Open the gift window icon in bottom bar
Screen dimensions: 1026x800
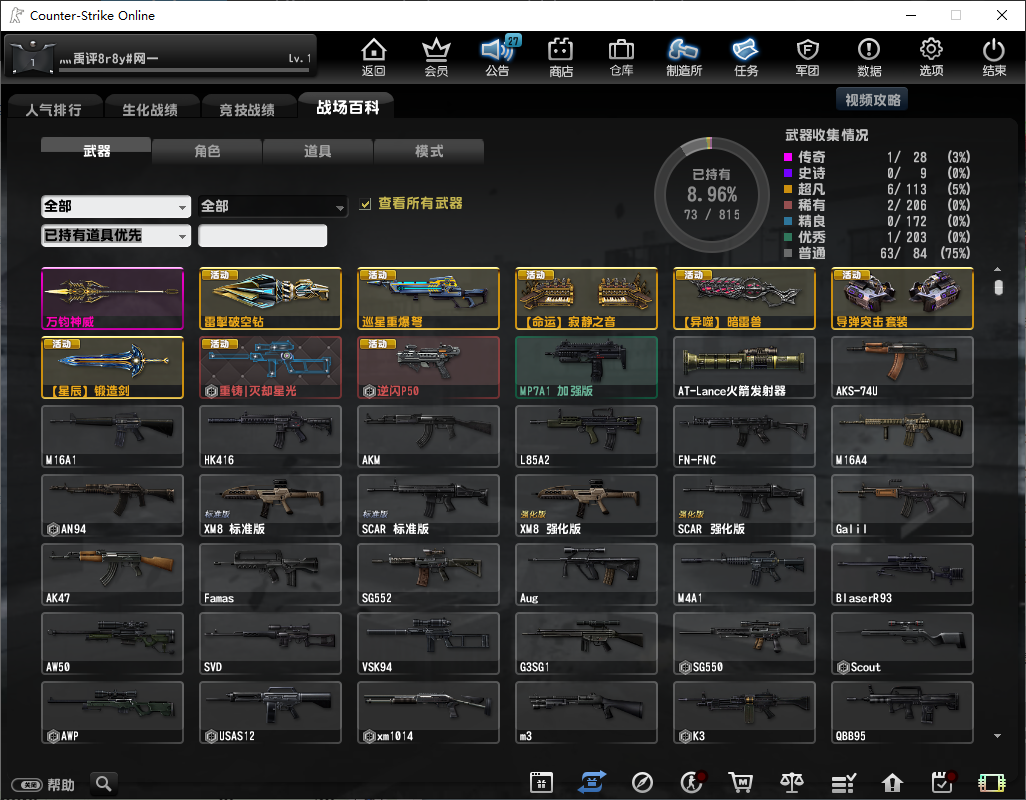541,782
